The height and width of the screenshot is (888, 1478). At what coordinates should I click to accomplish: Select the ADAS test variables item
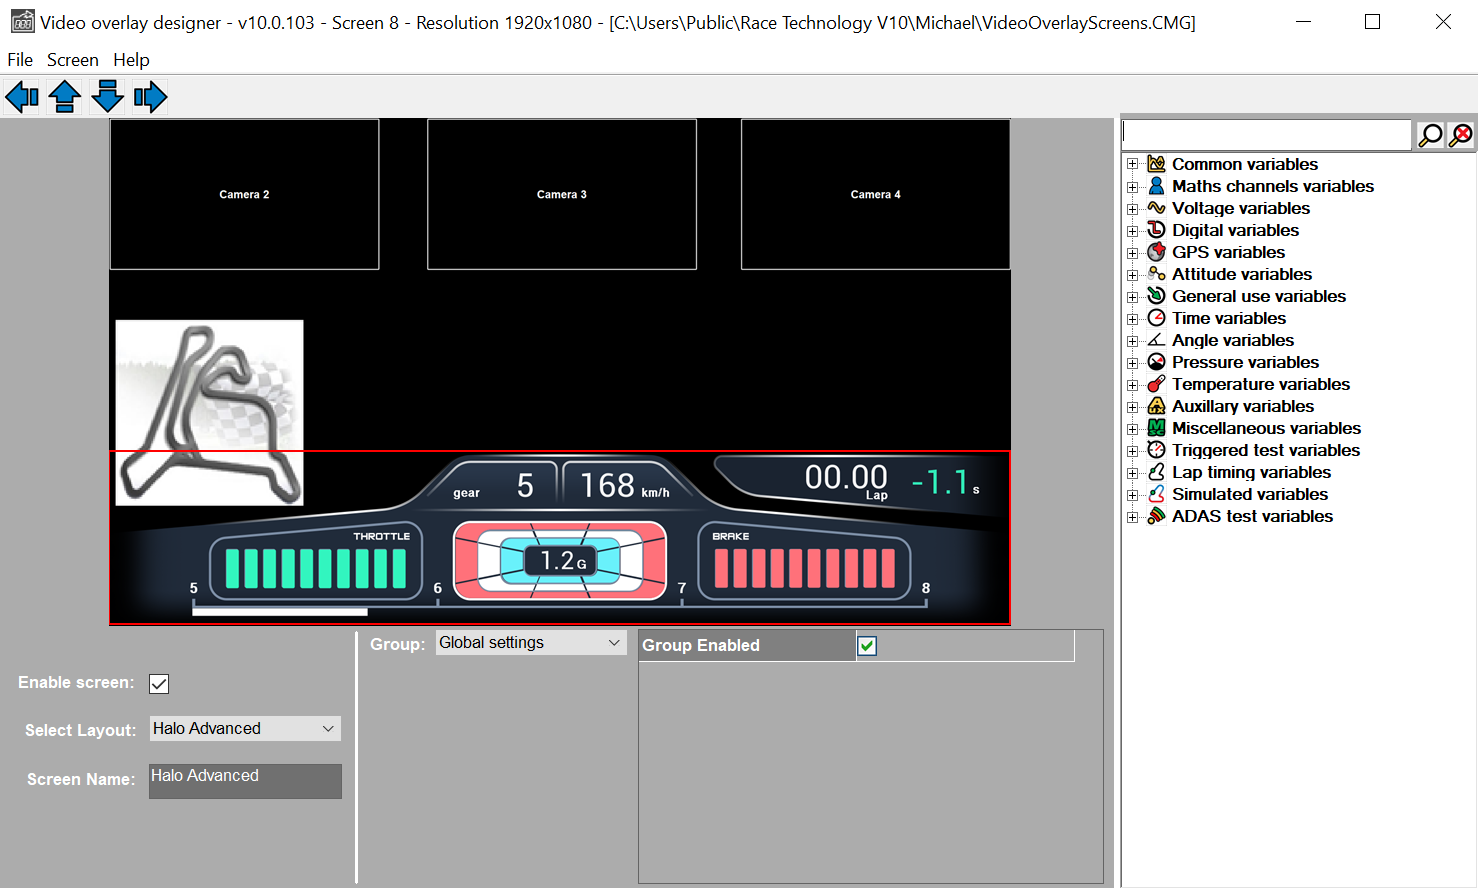(x=1252, y=516)
